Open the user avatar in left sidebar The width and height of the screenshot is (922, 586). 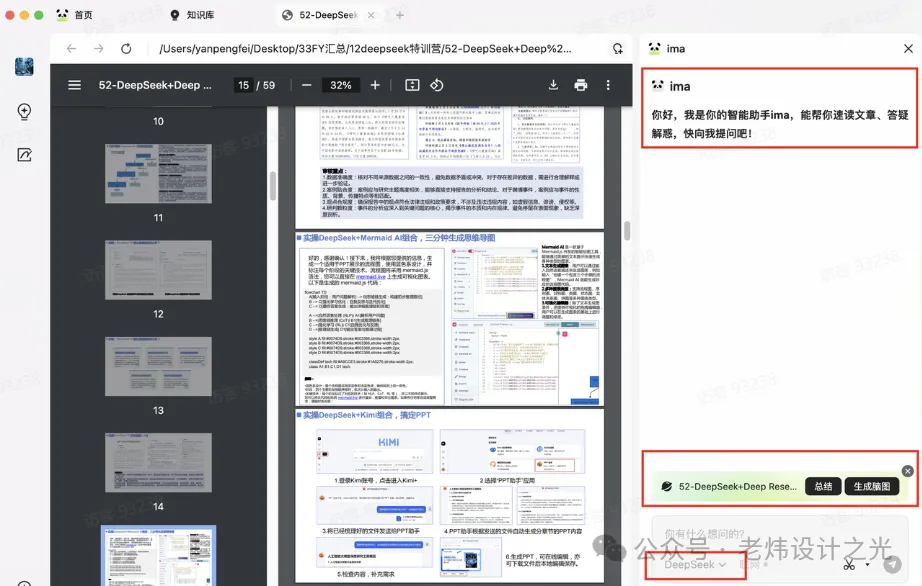point(24,66)
